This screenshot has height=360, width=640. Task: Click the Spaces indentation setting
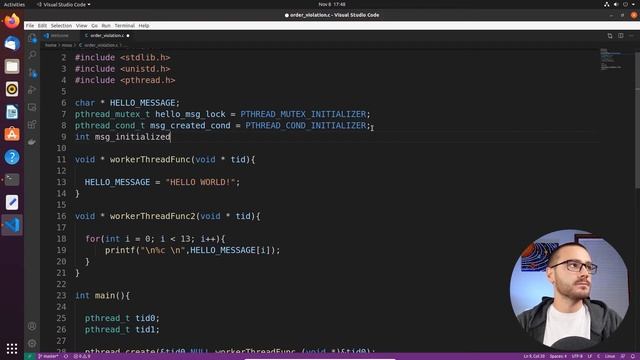tap(558, 356)
